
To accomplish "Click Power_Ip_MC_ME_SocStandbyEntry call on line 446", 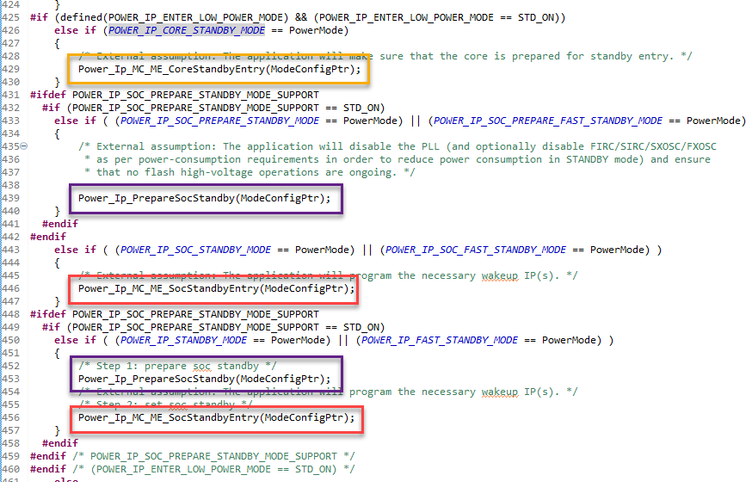I will click(x=216, y=288).
